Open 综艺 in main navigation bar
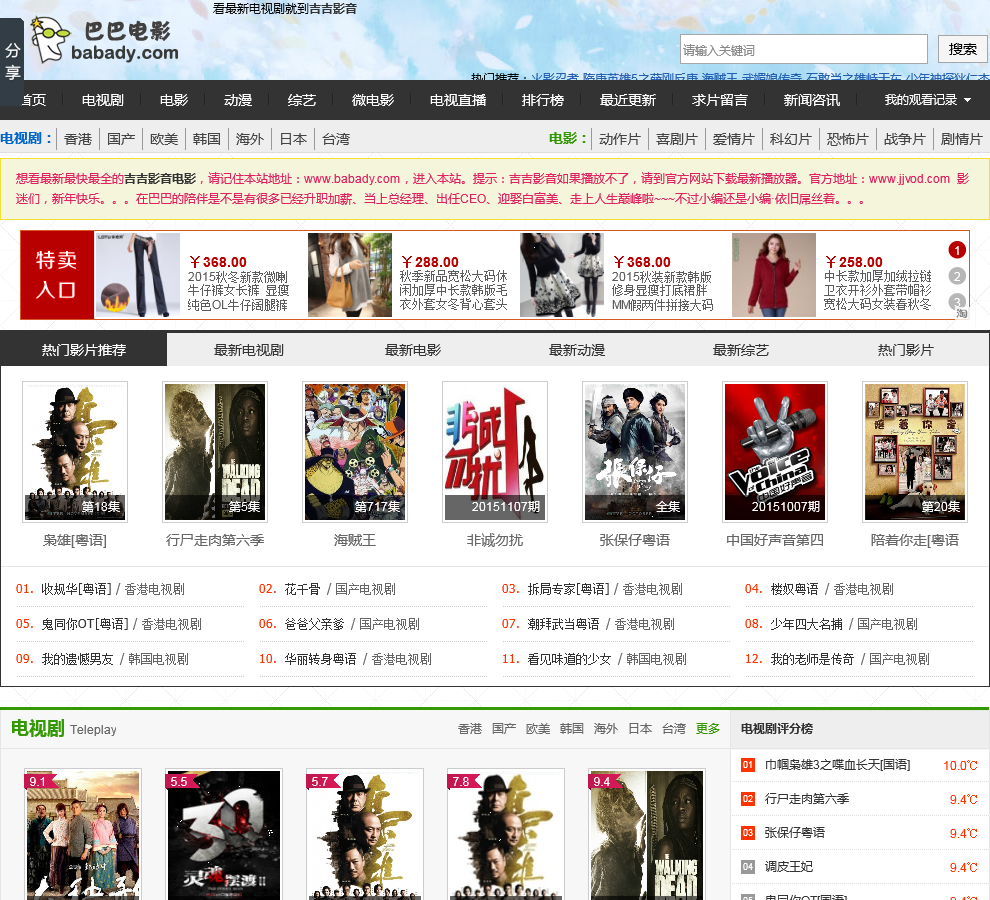The height and width of the screenshot is (900, 990). click(x=301, y=100)
